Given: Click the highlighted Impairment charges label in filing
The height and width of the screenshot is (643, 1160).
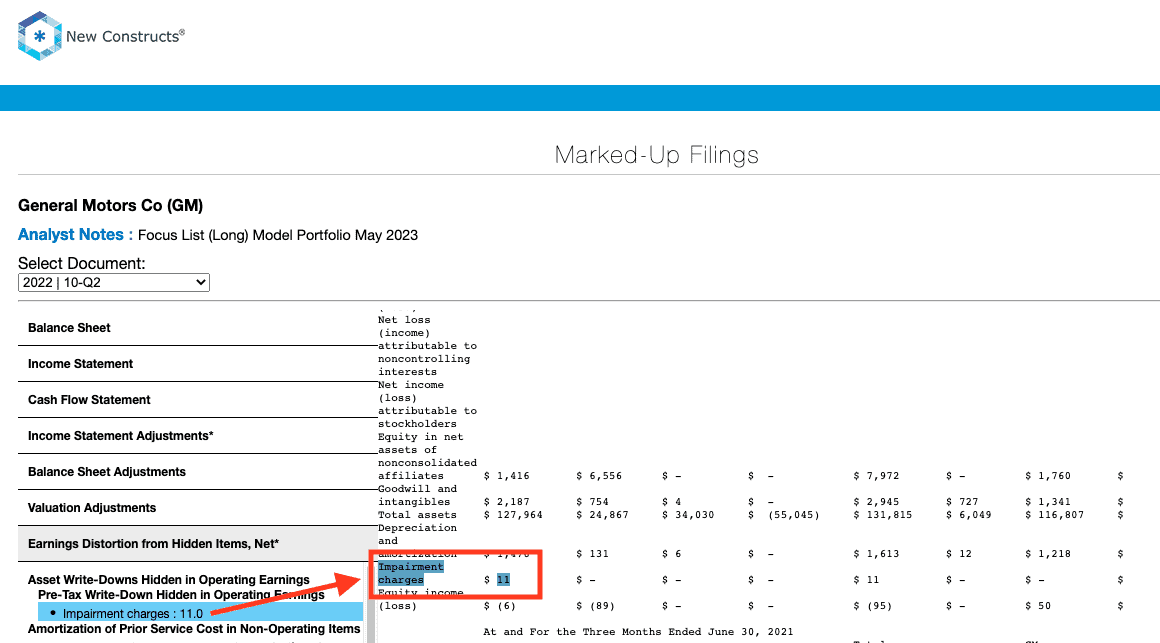Looking at the screenshot, I should point(411,573).
